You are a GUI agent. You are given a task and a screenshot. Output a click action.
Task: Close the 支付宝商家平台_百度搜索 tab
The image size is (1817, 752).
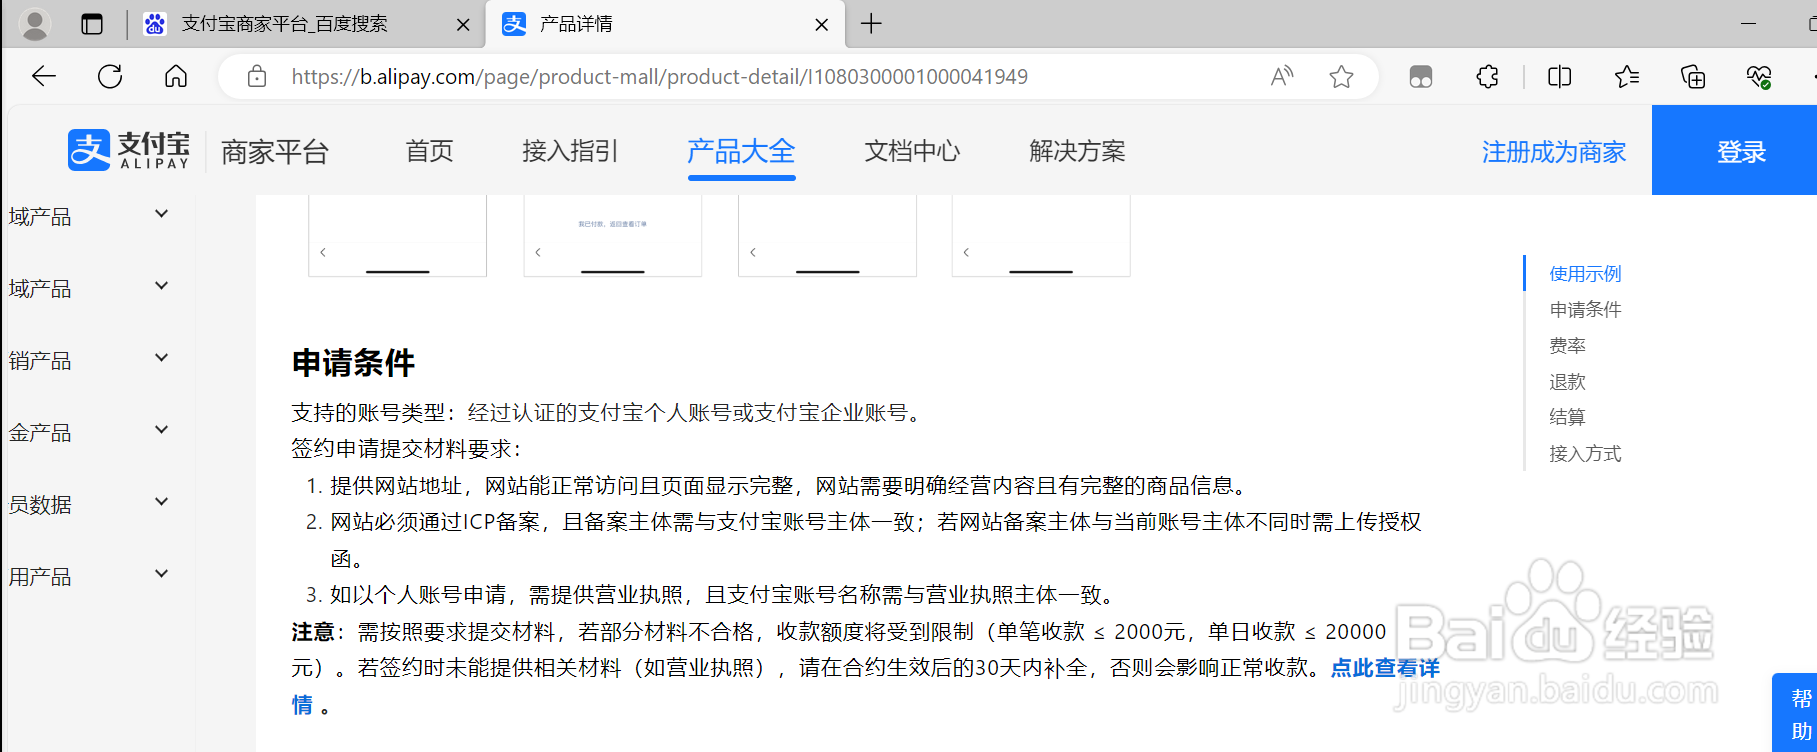point(463,25)
